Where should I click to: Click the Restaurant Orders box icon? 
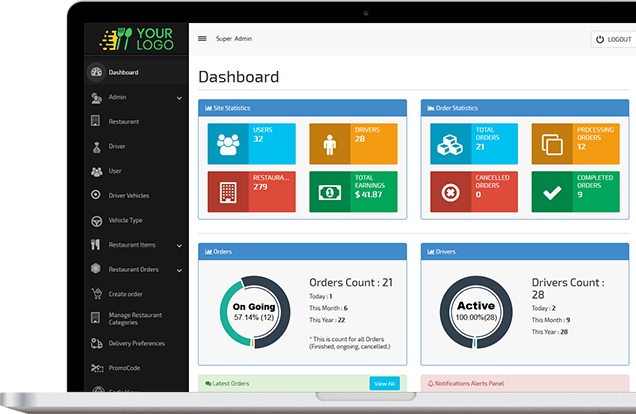click(96, 268)
